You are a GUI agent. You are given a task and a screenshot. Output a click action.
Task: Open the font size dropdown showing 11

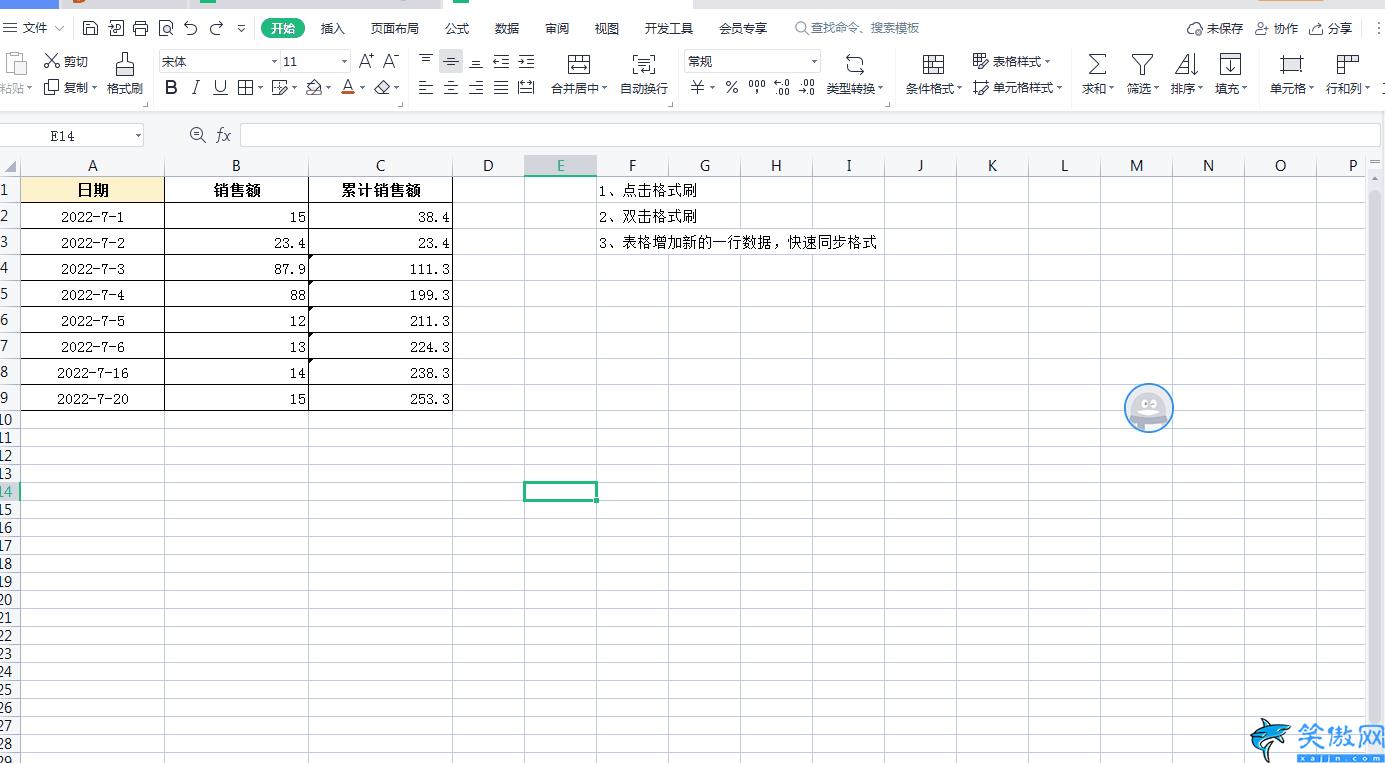click(345, 62)
